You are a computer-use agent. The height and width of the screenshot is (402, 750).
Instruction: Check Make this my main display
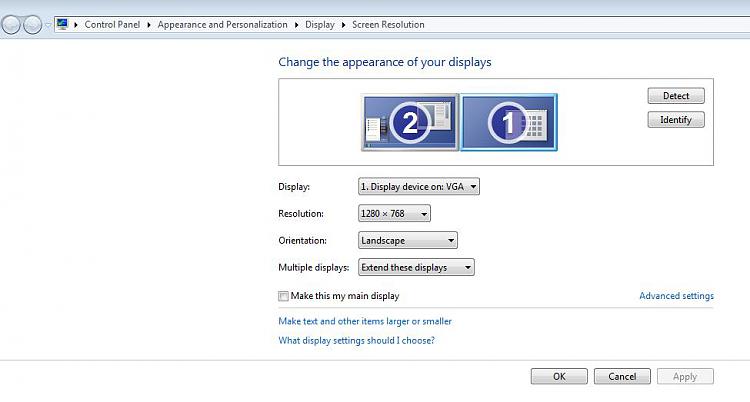284,296
